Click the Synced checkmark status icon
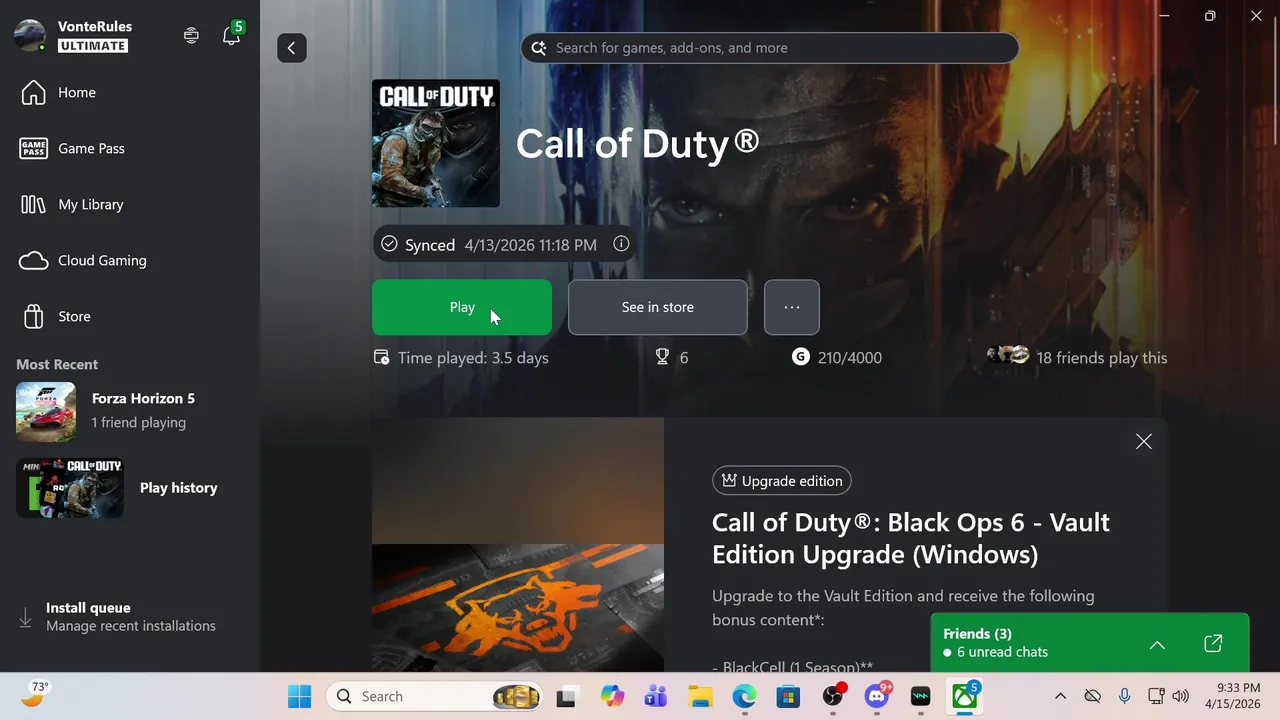Image resolution: width=1280 pixels, height=720 pixels. click(389, 244)
